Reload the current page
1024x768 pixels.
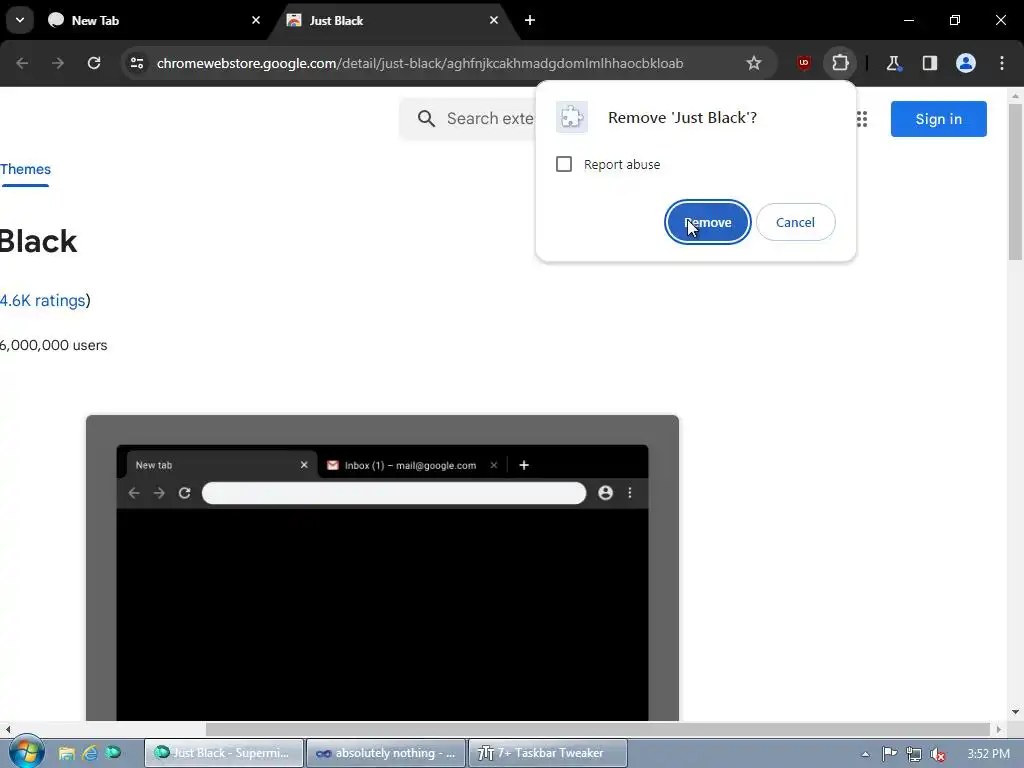(94, 63)
